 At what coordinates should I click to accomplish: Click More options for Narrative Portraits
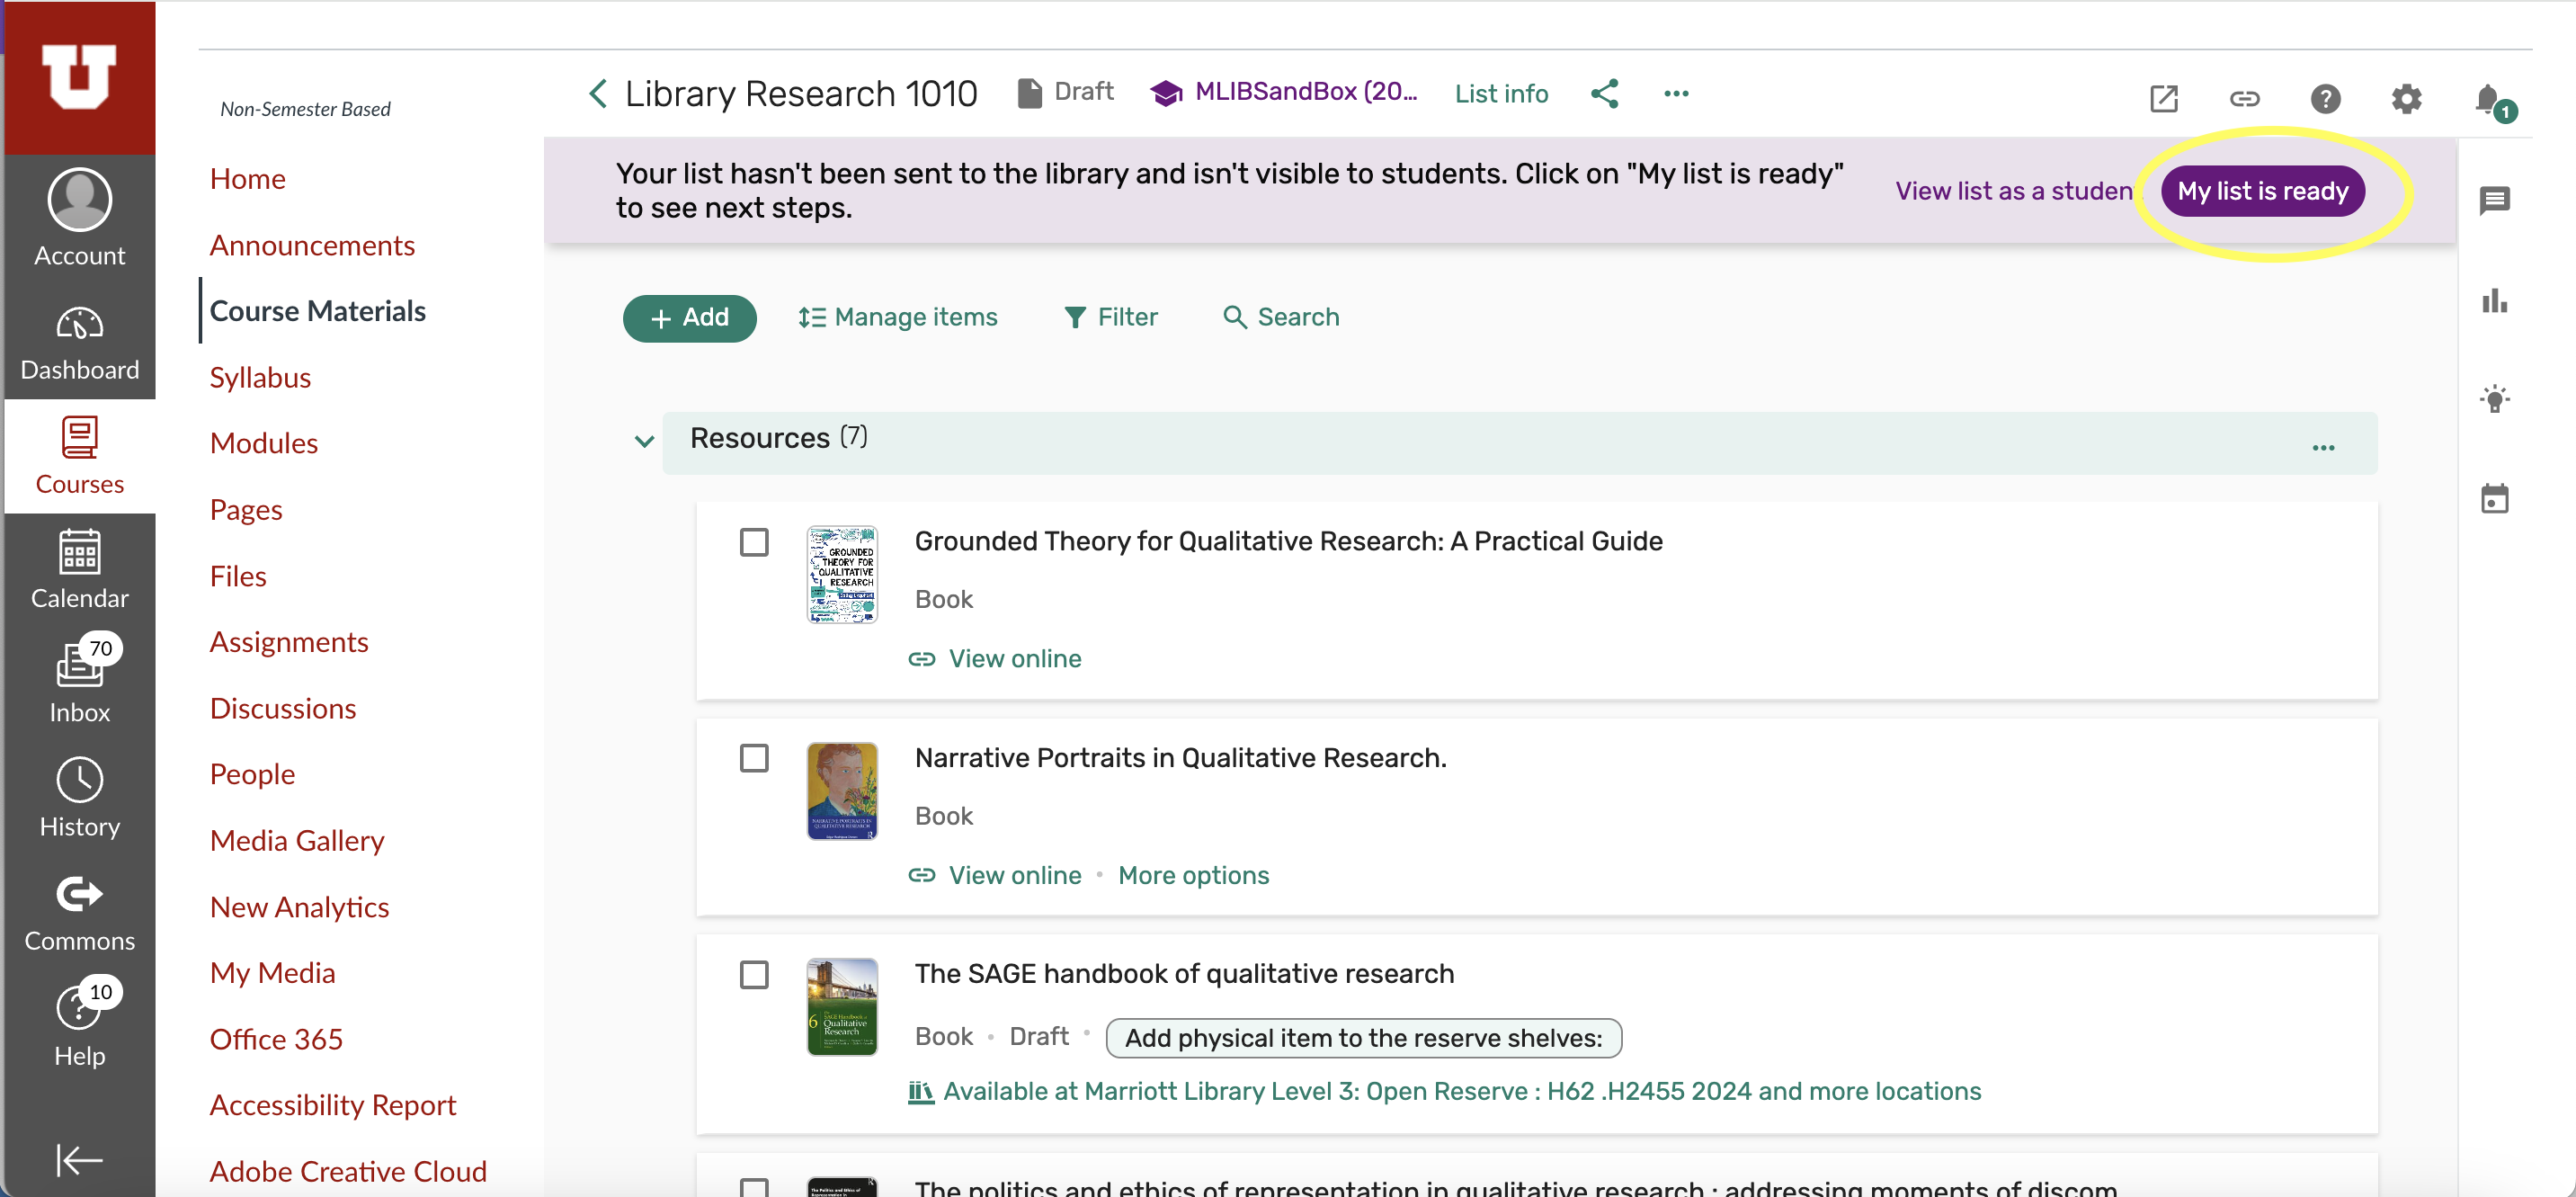pyautogui.click(x=1193, y=876)
